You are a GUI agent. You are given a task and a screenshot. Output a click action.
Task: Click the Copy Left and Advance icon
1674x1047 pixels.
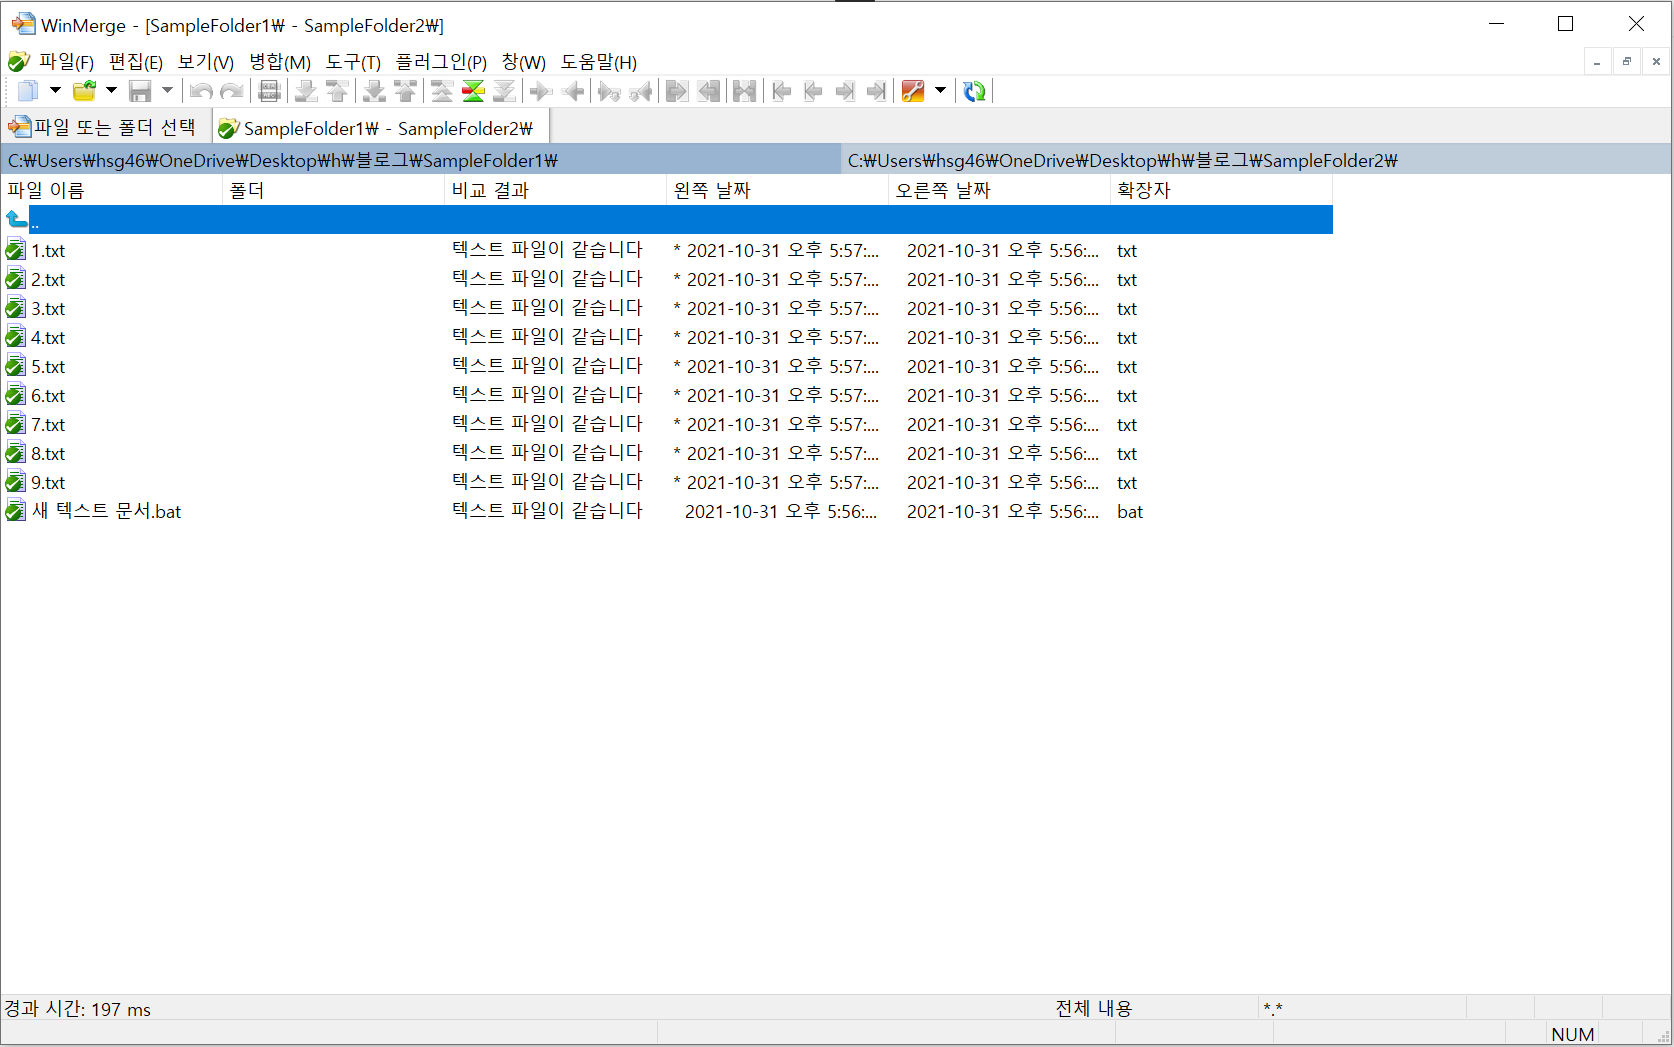(641, 91)
